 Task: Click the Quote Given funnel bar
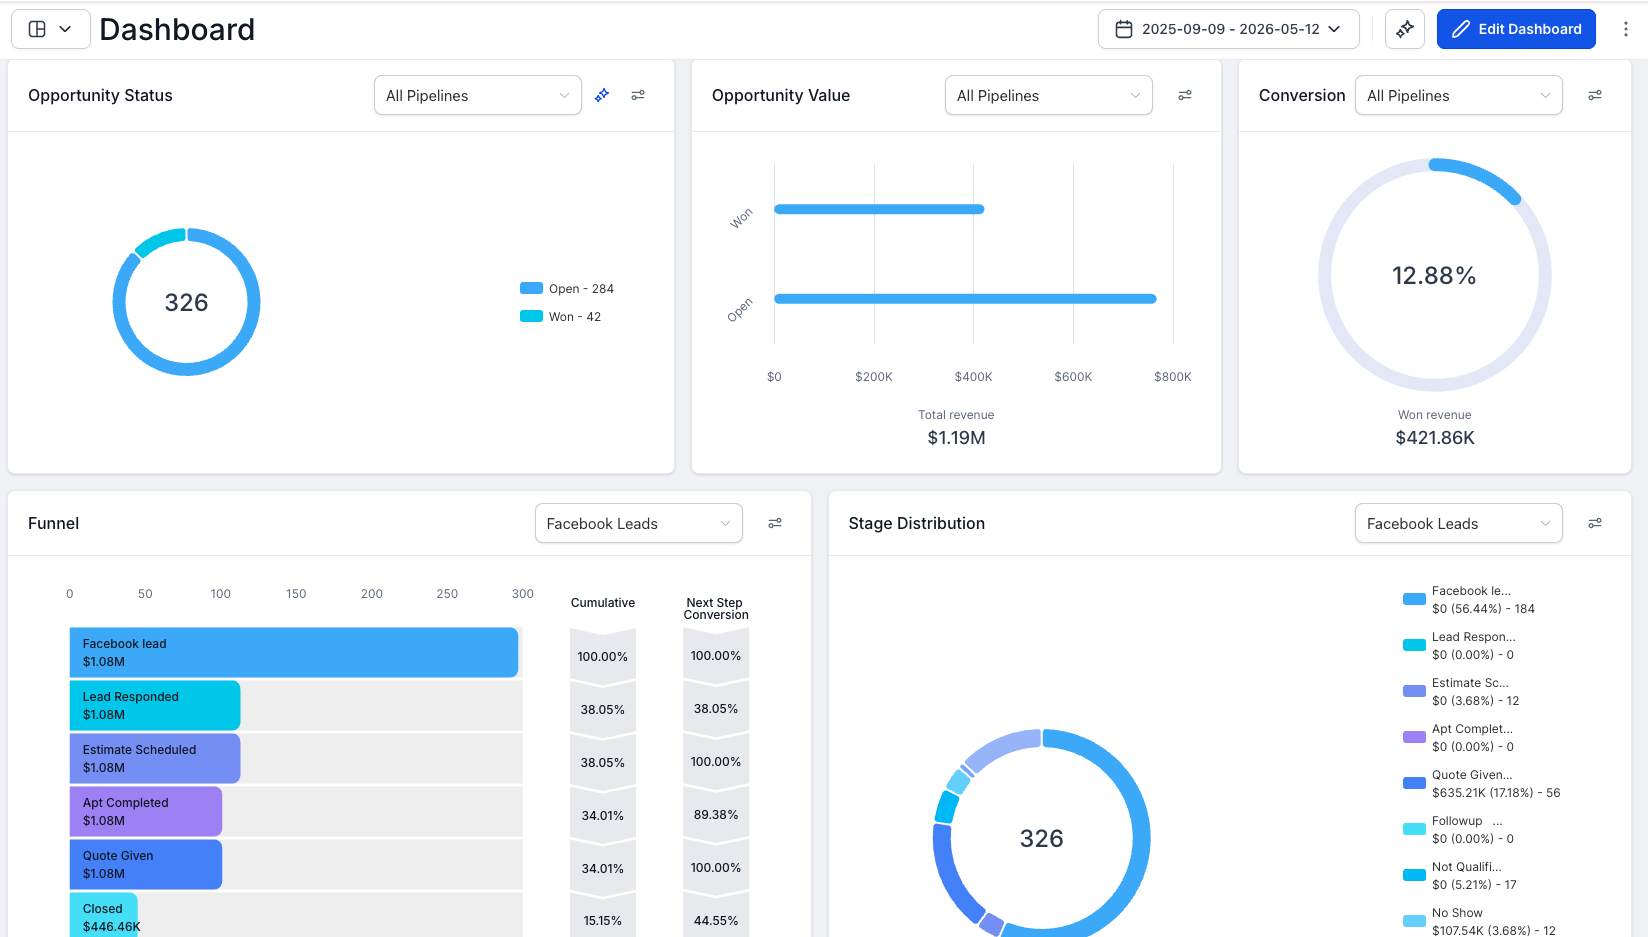[146, 864]
